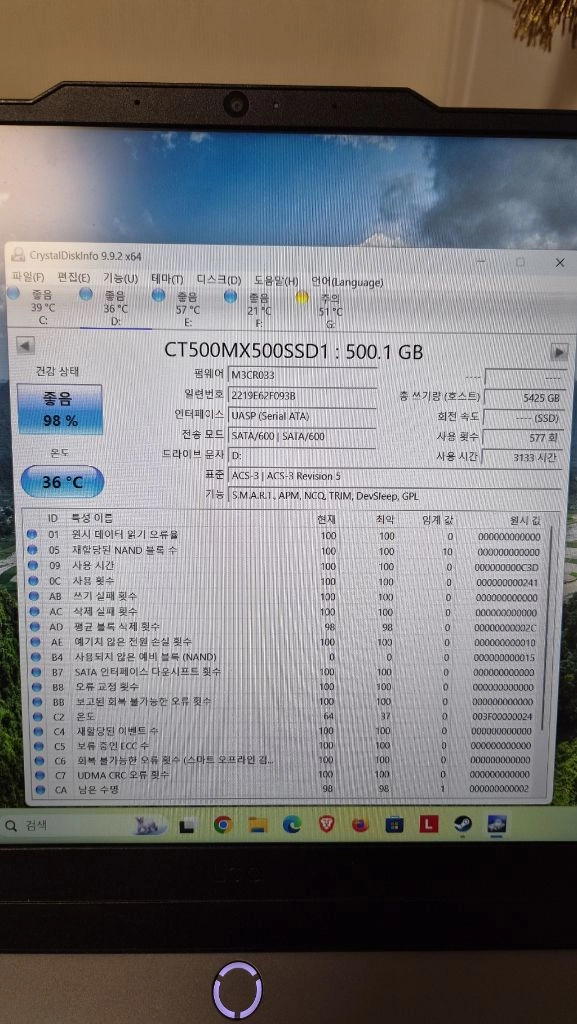Click the status dot for attribute CA
577x1024 pixels.
tap(41, 790)
